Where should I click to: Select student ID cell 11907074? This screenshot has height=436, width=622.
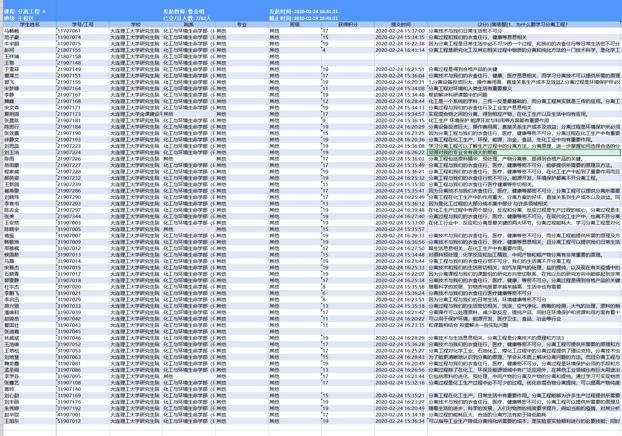(83, 37)
